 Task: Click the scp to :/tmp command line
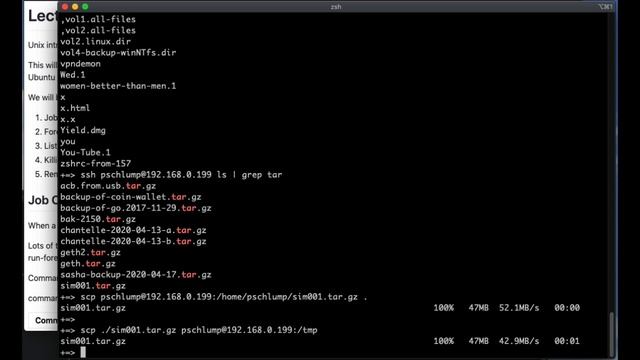coord(199,330)
